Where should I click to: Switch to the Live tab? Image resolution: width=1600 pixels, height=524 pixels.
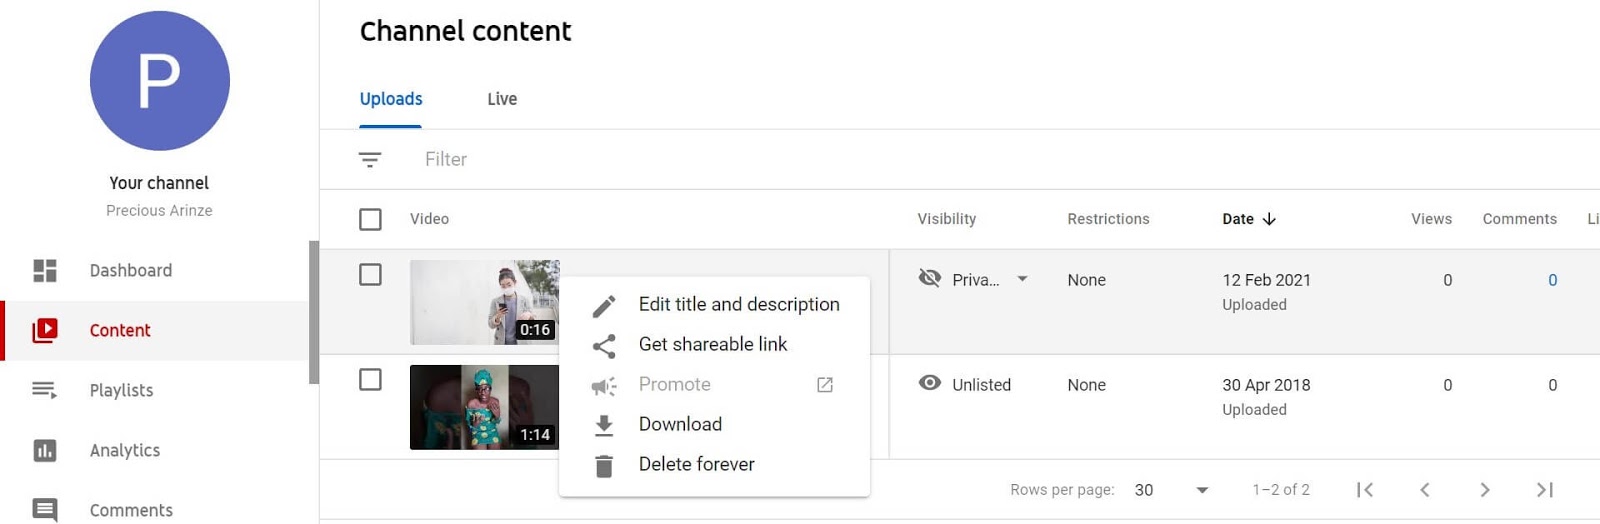[502, 99]
